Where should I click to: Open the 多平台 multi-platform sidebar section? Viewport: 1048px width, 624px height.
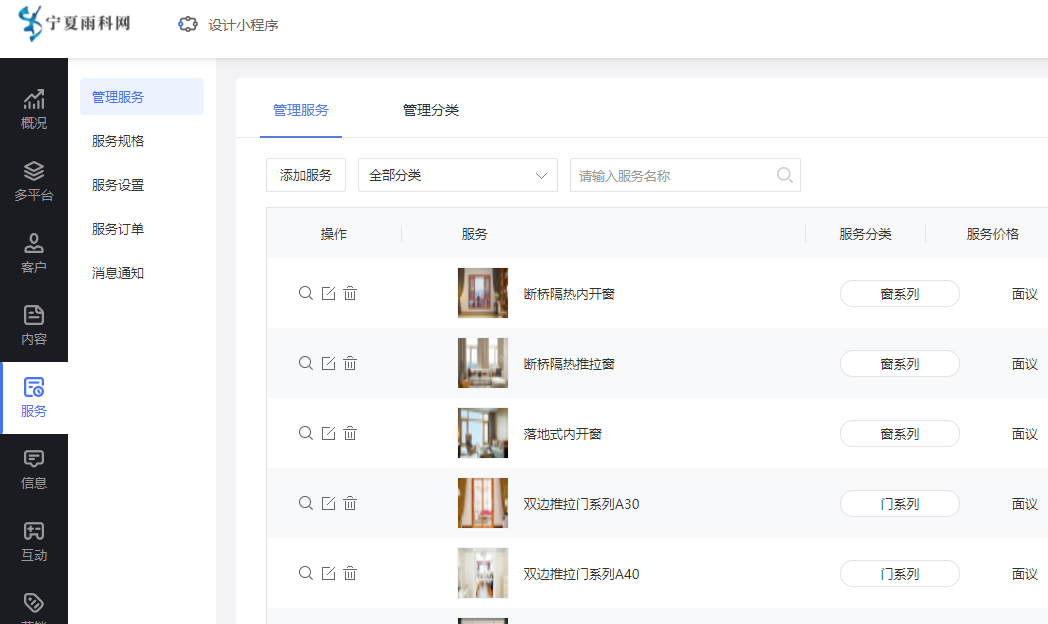(33, 182)
